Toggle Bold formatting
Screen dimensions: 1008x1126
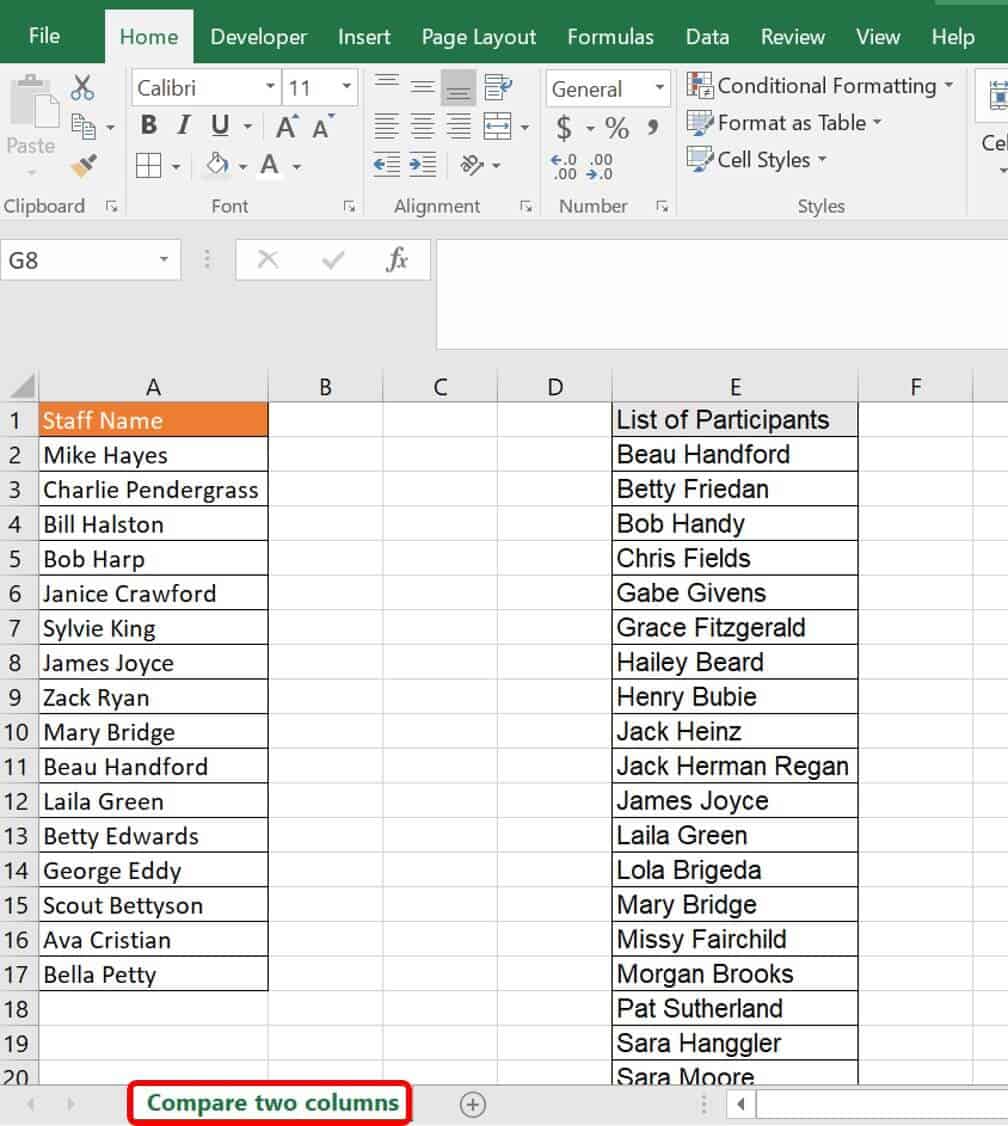[149, 126]
